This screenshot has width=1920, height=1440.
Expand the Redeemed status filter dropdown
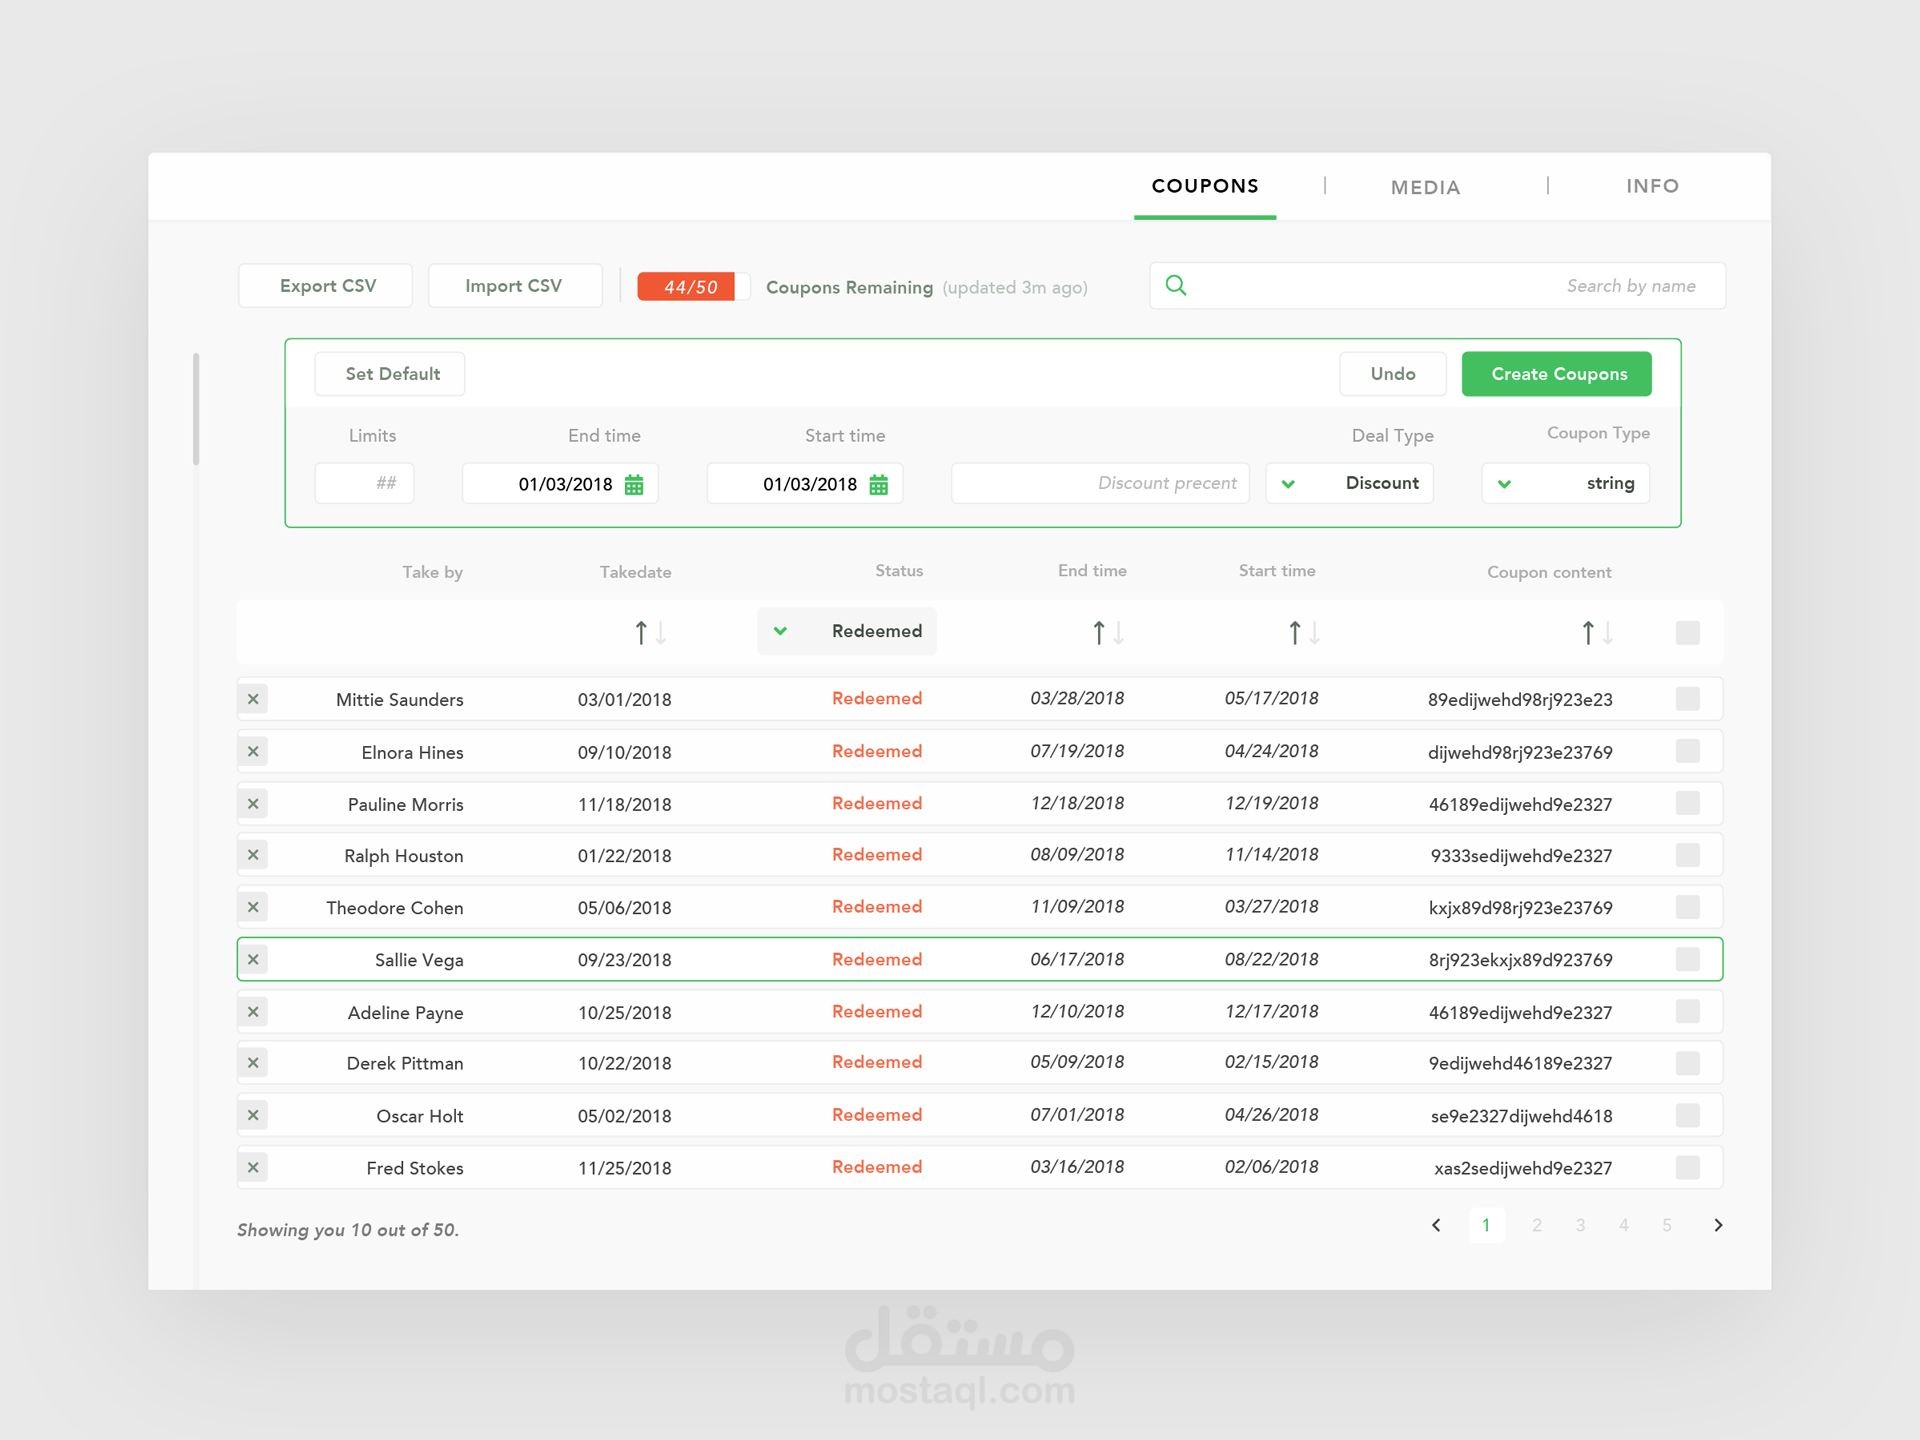(x=846, y=631)
